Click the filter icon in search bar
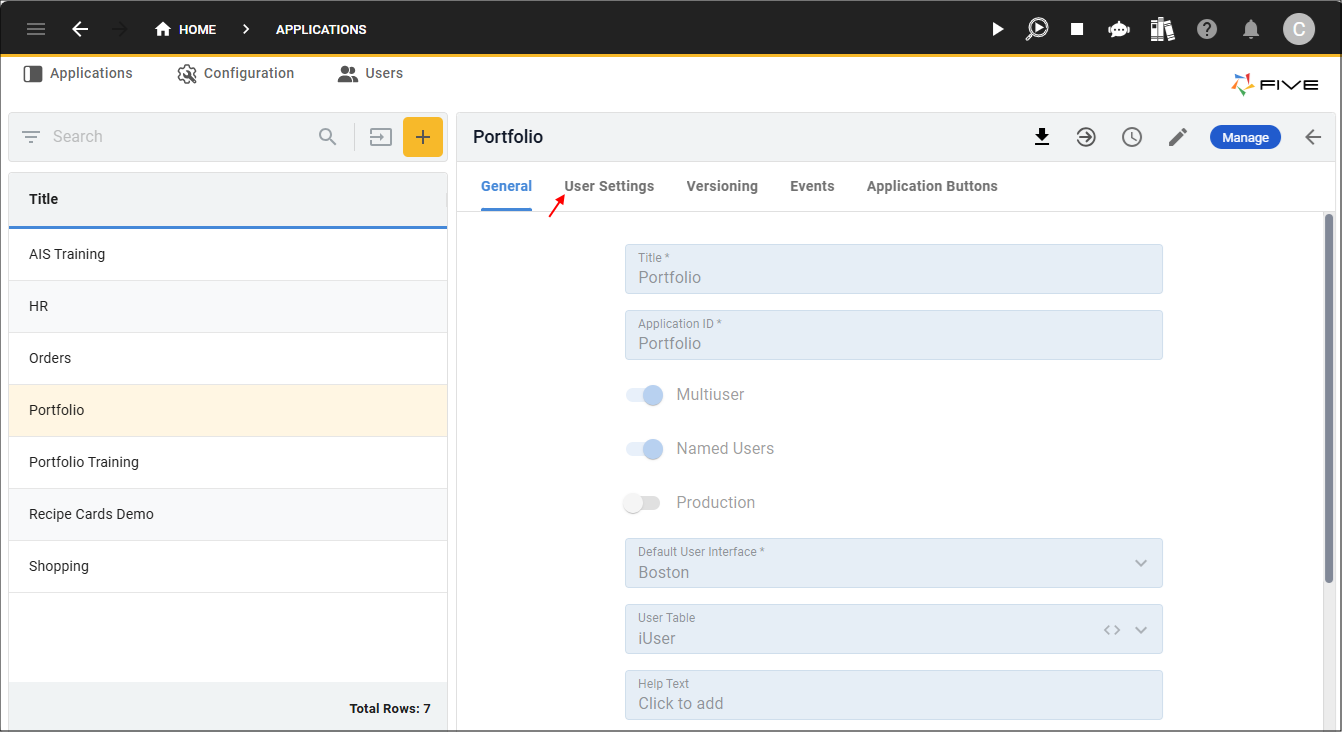1342x732 pixels. click(31, 137)
